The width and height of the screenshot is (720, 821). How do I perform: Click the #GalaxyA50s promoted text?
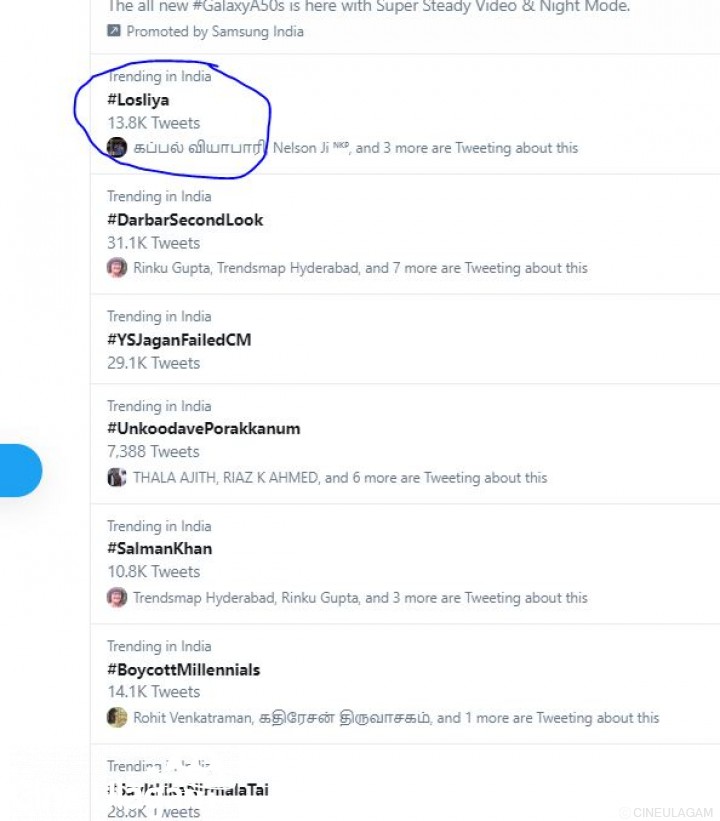tap(368, 7)
